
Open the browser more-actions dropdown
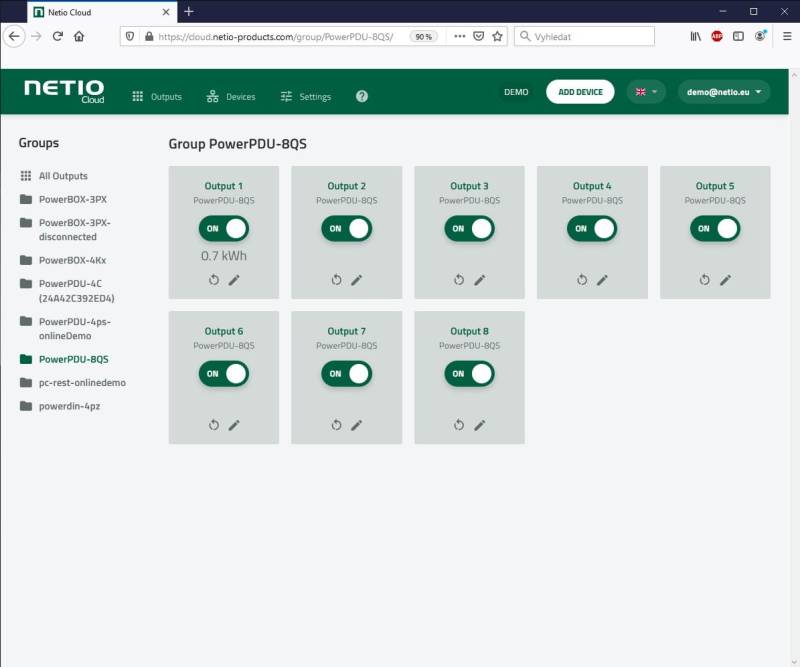(x=459, y=36)
